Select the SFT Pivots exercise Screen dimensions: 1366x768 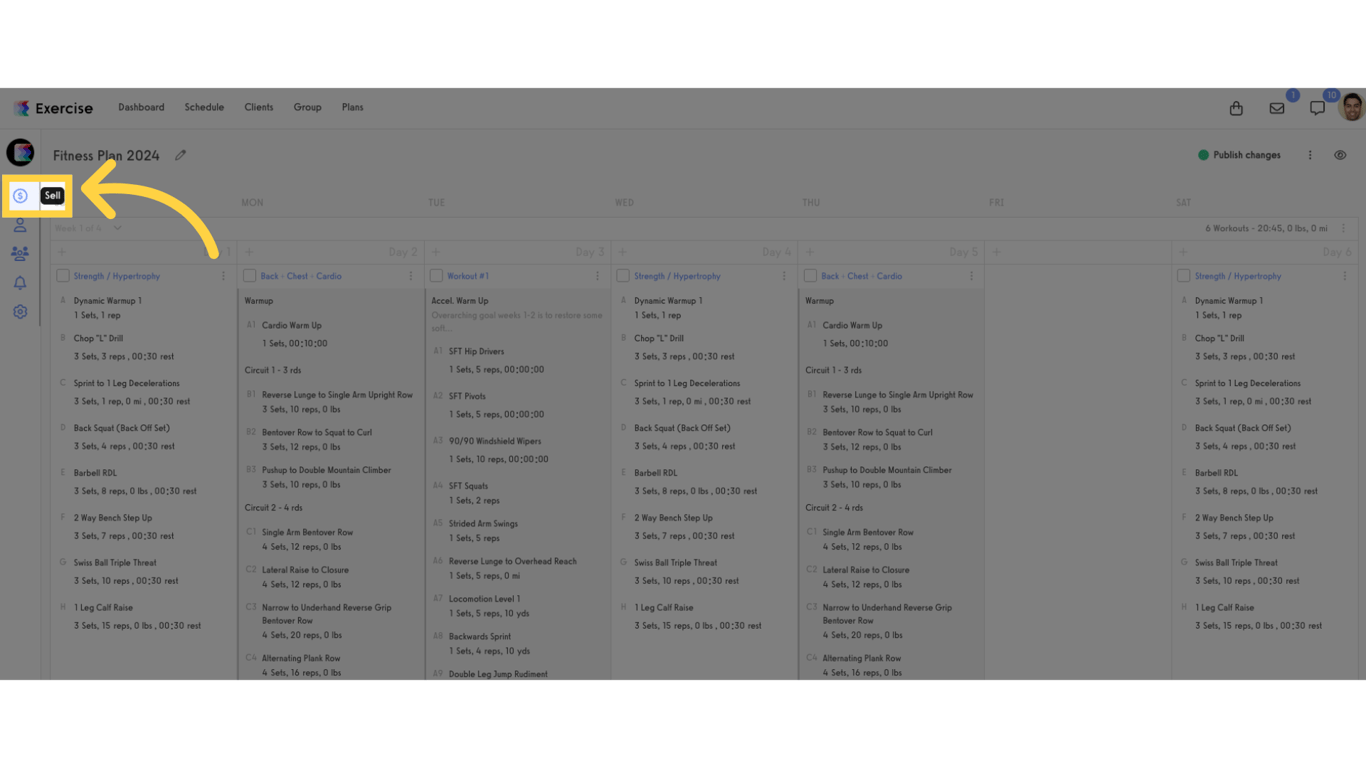click(x=467, y=397)
